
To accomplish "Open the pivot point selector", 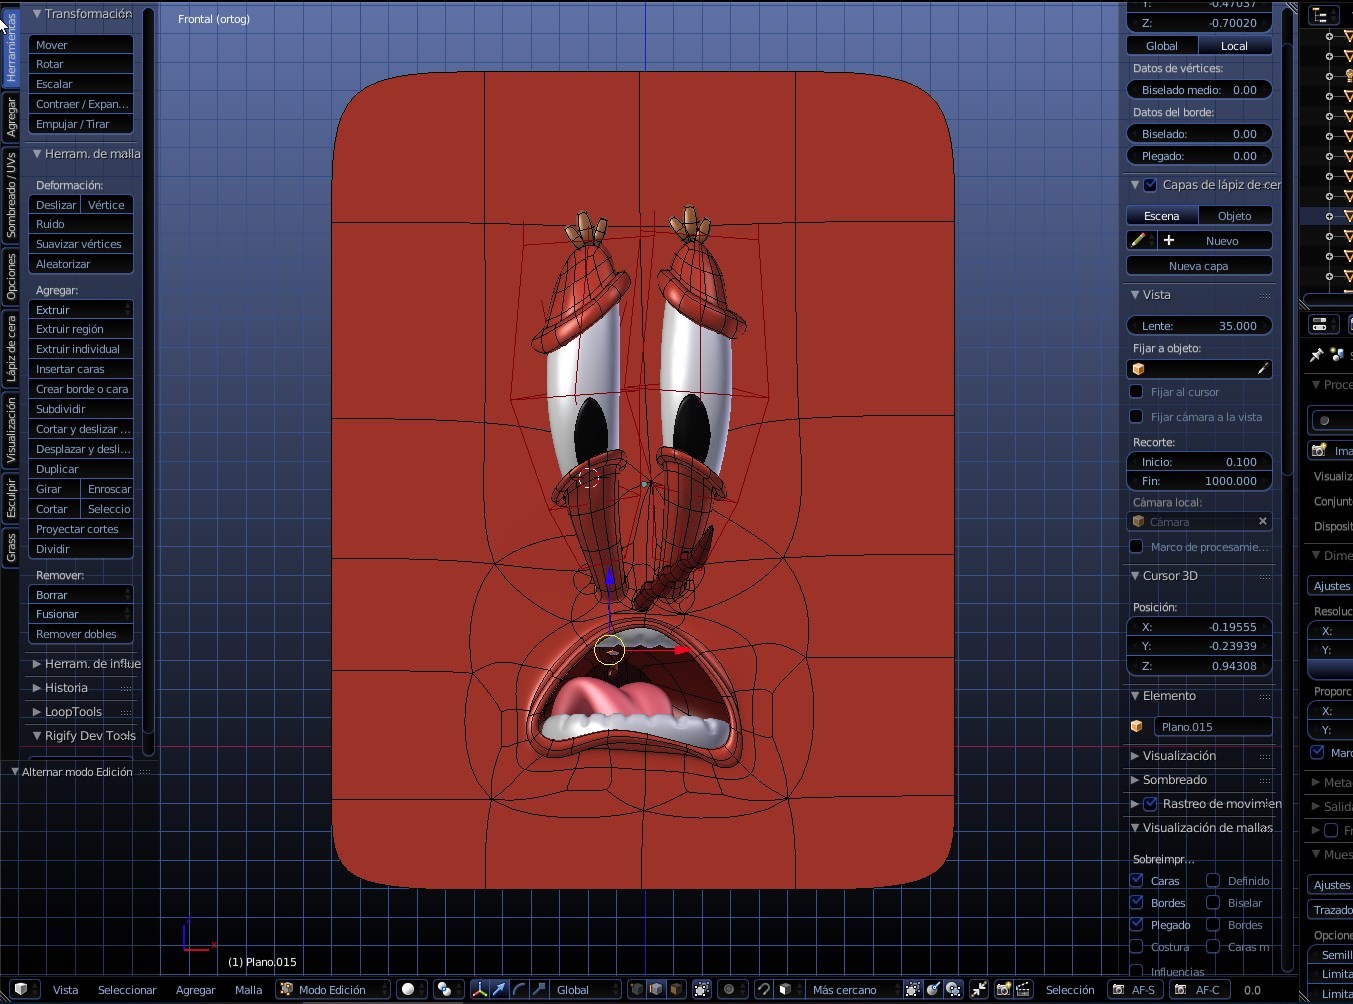I will tap(449, 989).
